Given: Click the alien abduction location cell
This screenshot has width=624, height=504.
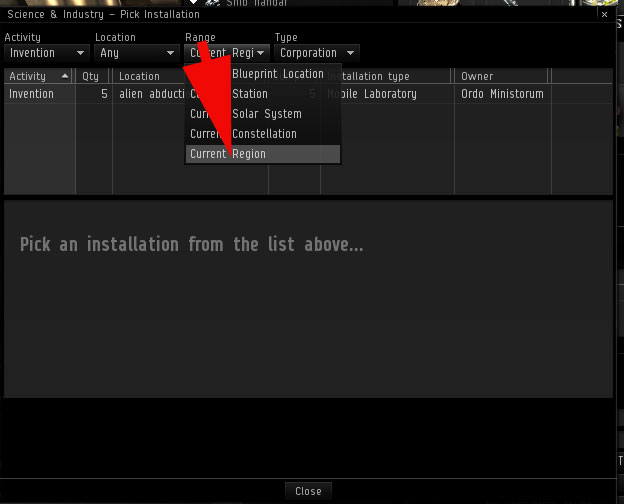Looking at the screenshot, I should pyautogui.click(x=150, y=94).
